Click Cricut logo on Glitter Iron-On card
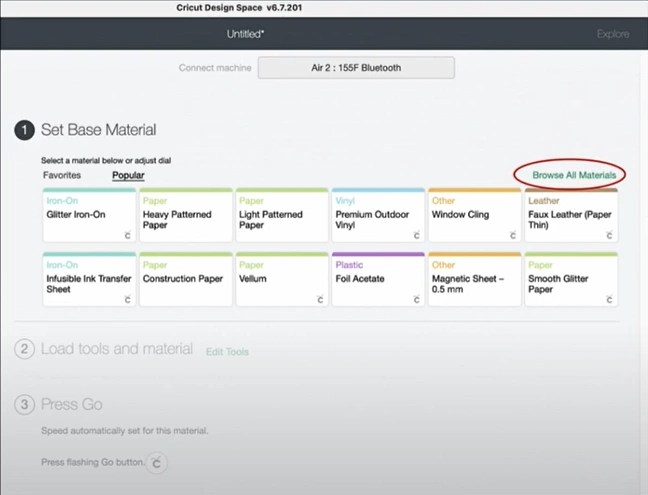Screen dimensions: 648x495 pos(128,235)
